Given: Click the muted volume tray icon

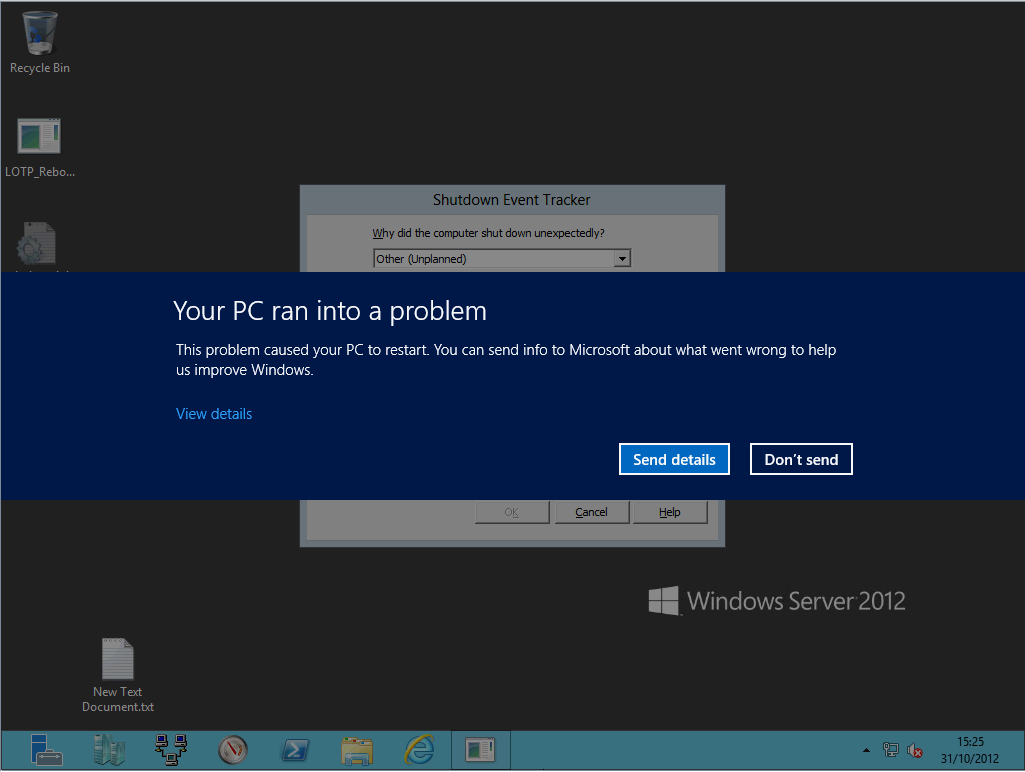Looking at the screenshot, I should (914, 750).
